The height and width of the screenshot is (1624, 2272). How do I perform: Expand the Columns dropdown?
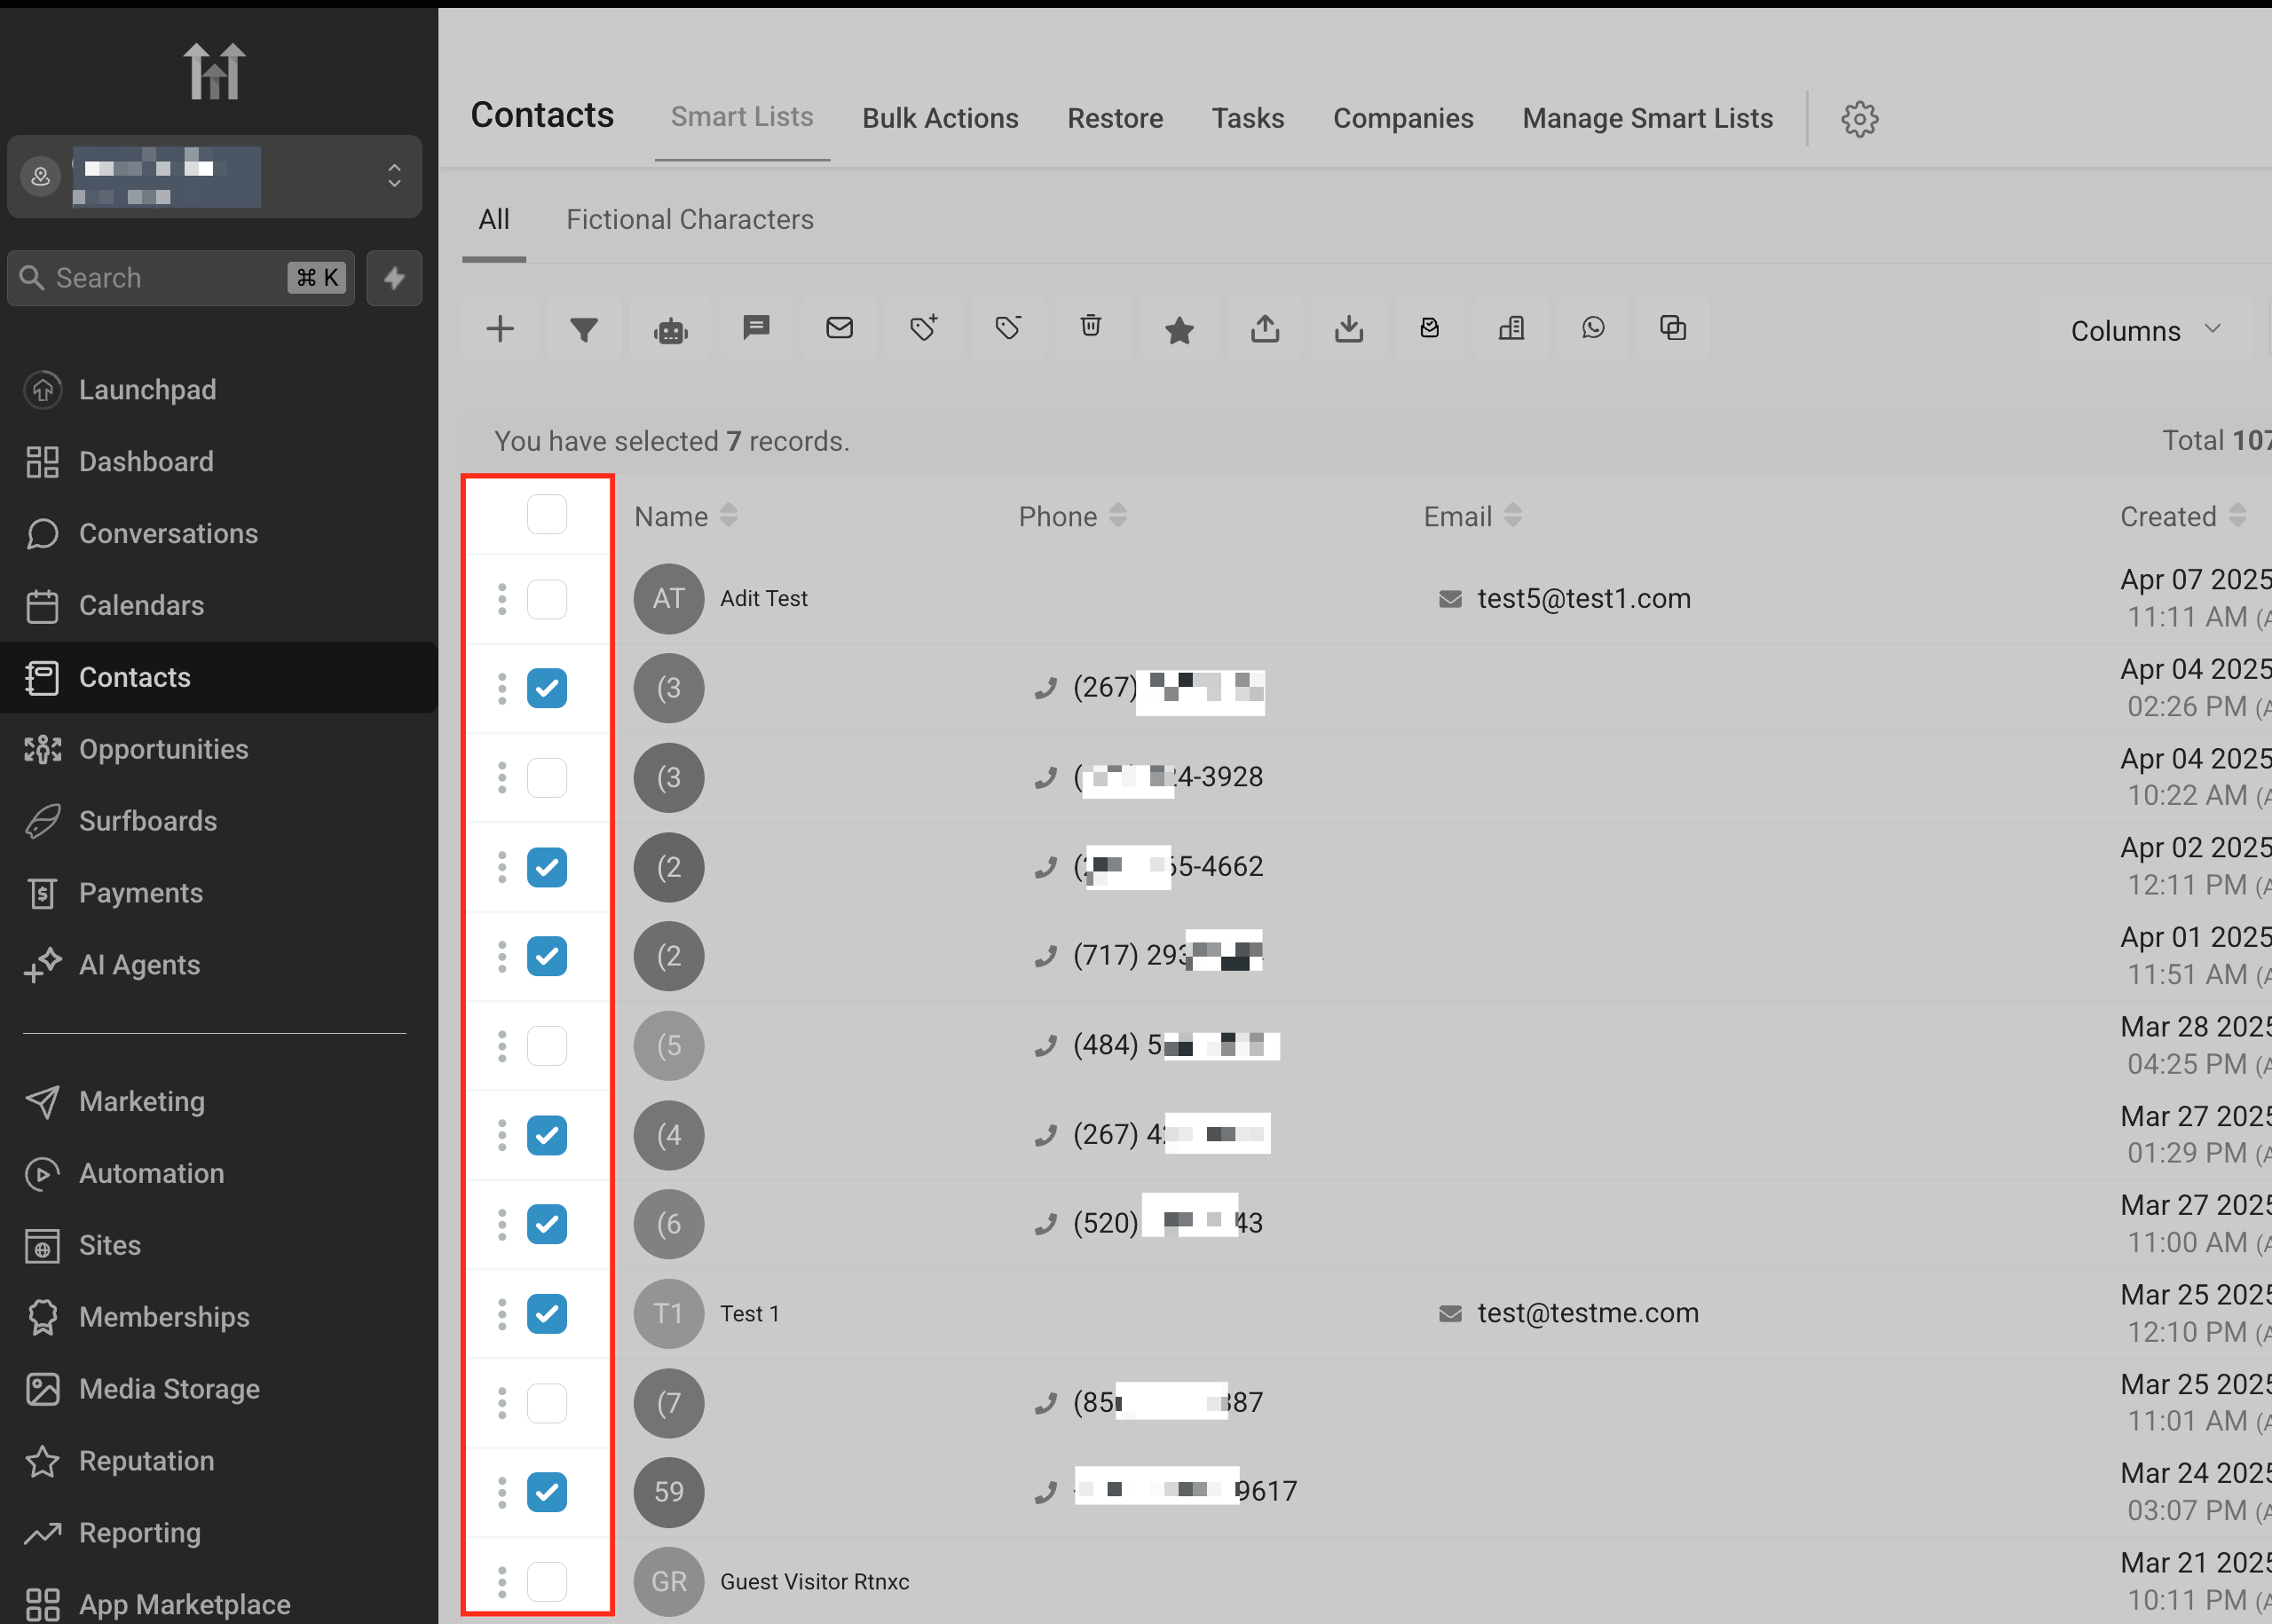tap(2144, 330)
